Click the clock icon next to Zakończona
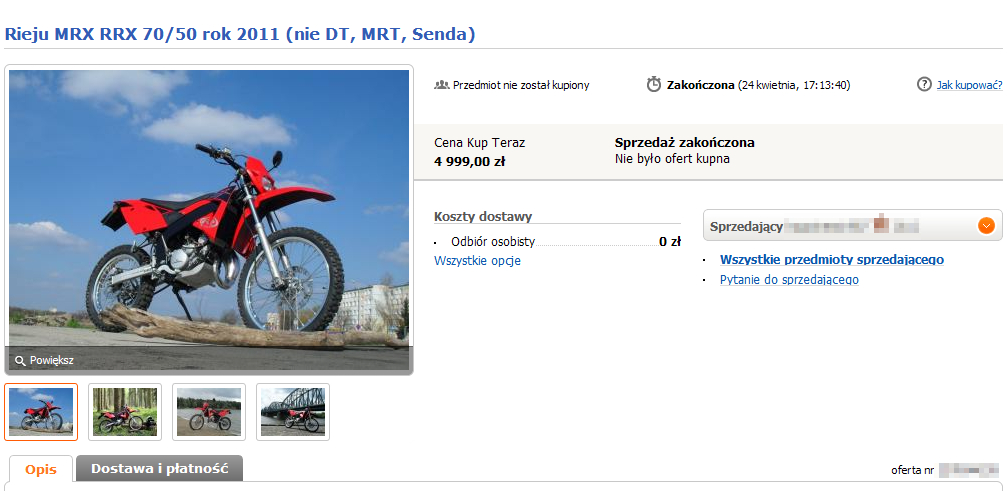 tap(654, 84)
